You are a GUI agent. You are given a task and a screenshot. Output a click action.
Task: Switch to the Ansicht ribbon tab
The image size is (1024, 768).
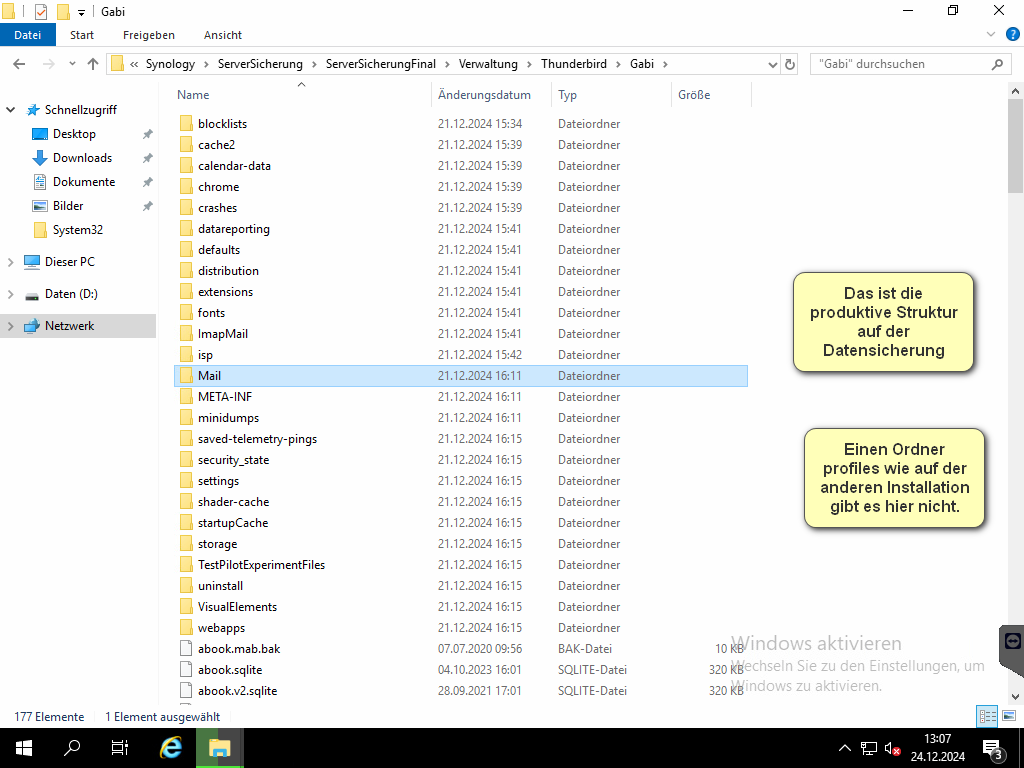click(223, 35)
